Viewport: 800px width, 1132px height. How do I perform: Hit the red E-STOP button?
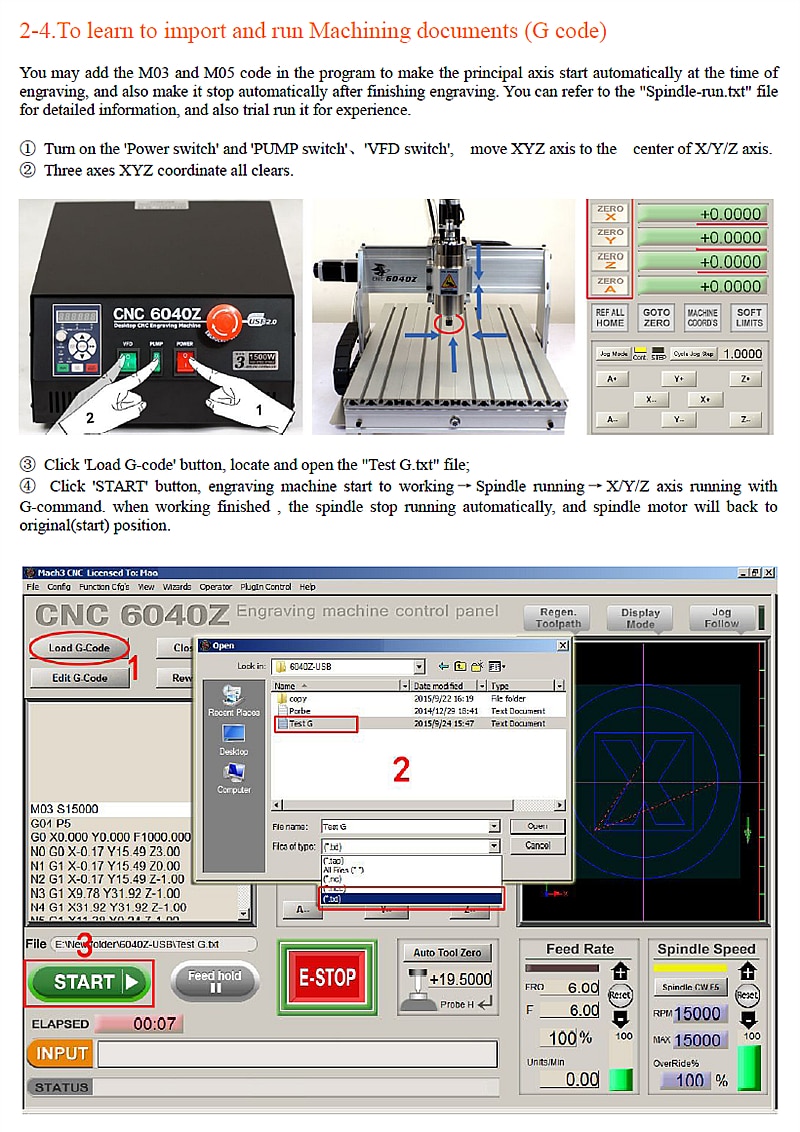(x=327, y=978)
